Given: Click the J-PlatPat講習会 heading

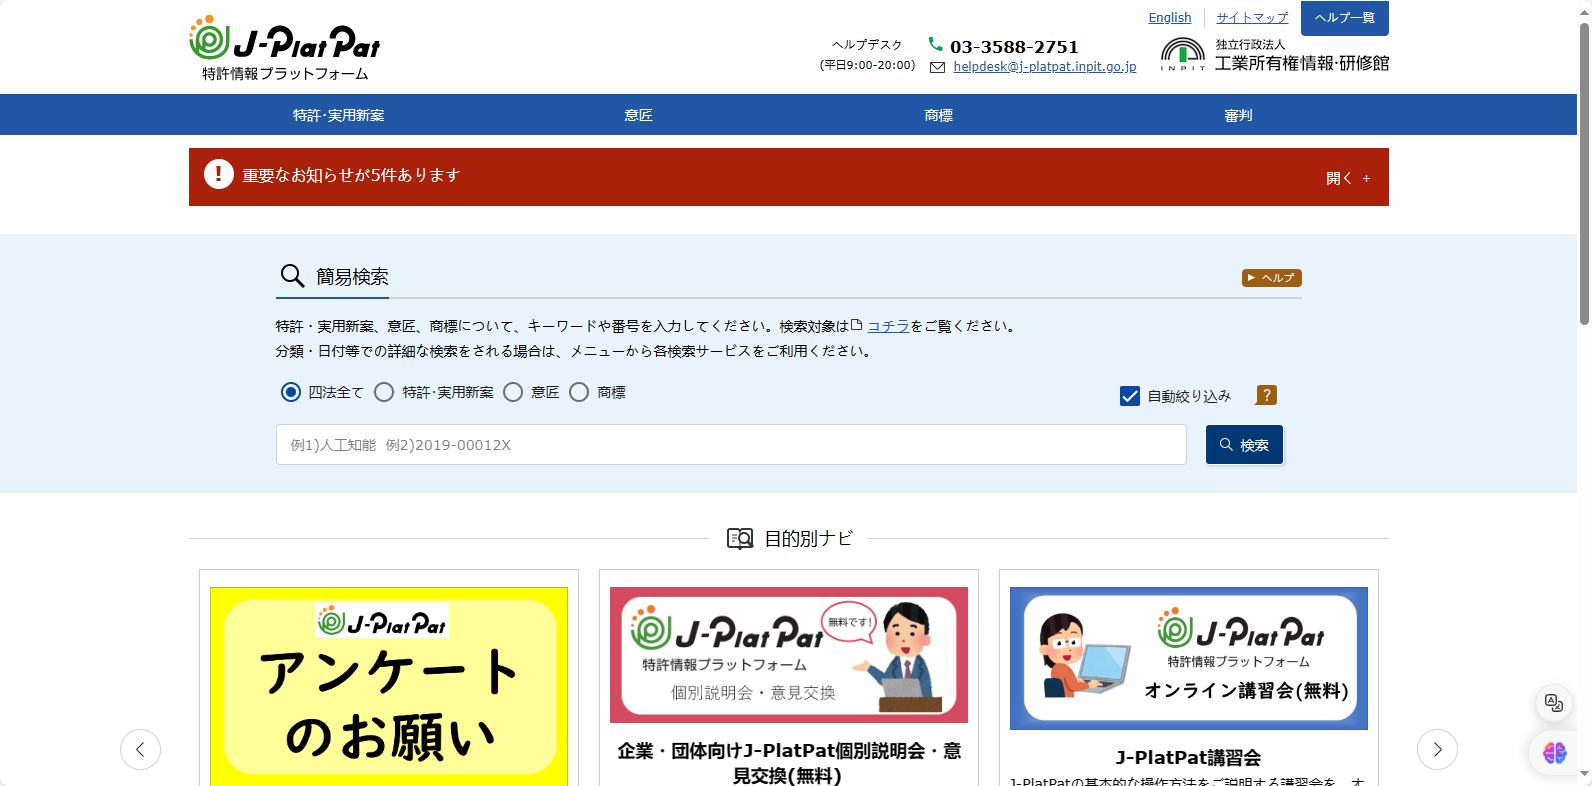Looking at the screenshot, I should (x=1189, y=757).
